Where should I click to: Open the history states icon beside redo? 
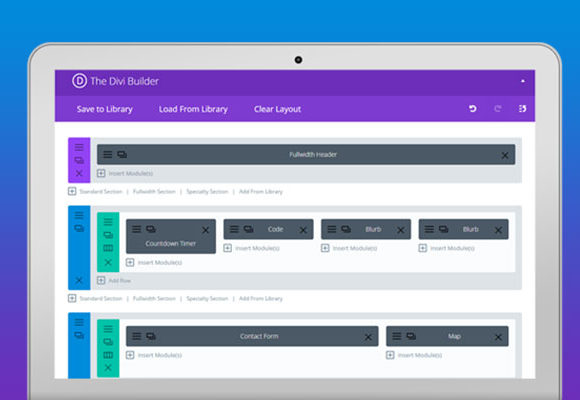(x=522, y=109)
